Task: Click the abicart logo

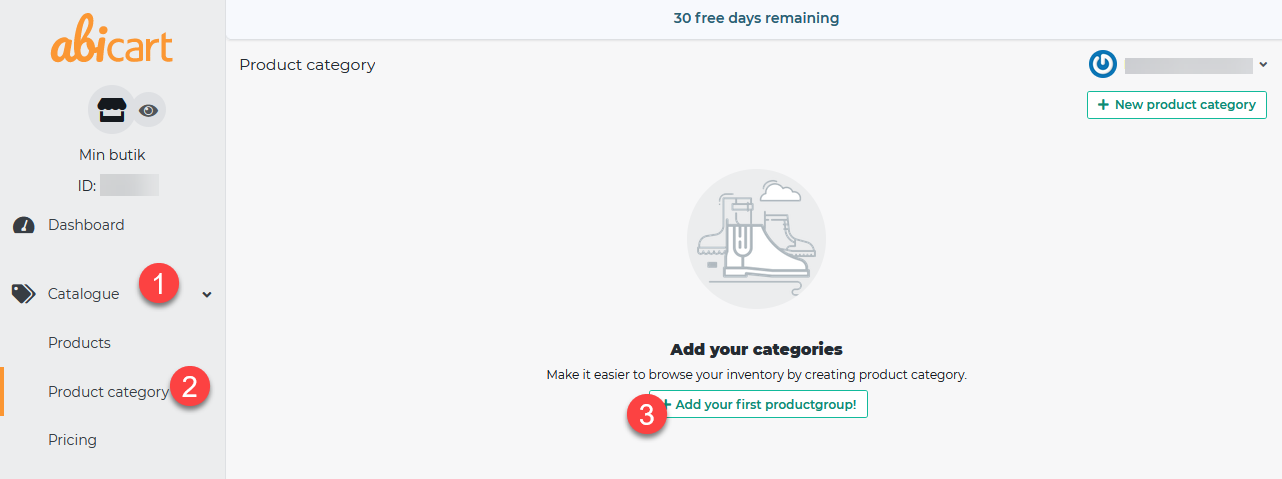Action: coord(112,43)
